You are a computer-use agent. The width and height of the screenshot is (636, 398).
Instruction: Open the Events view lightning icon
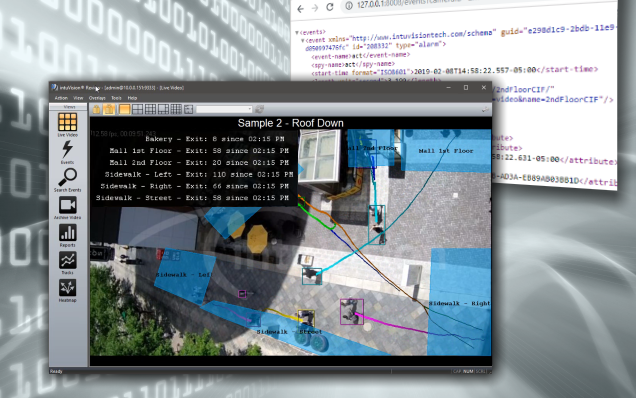pyautogui.click(x=67, y=149)
